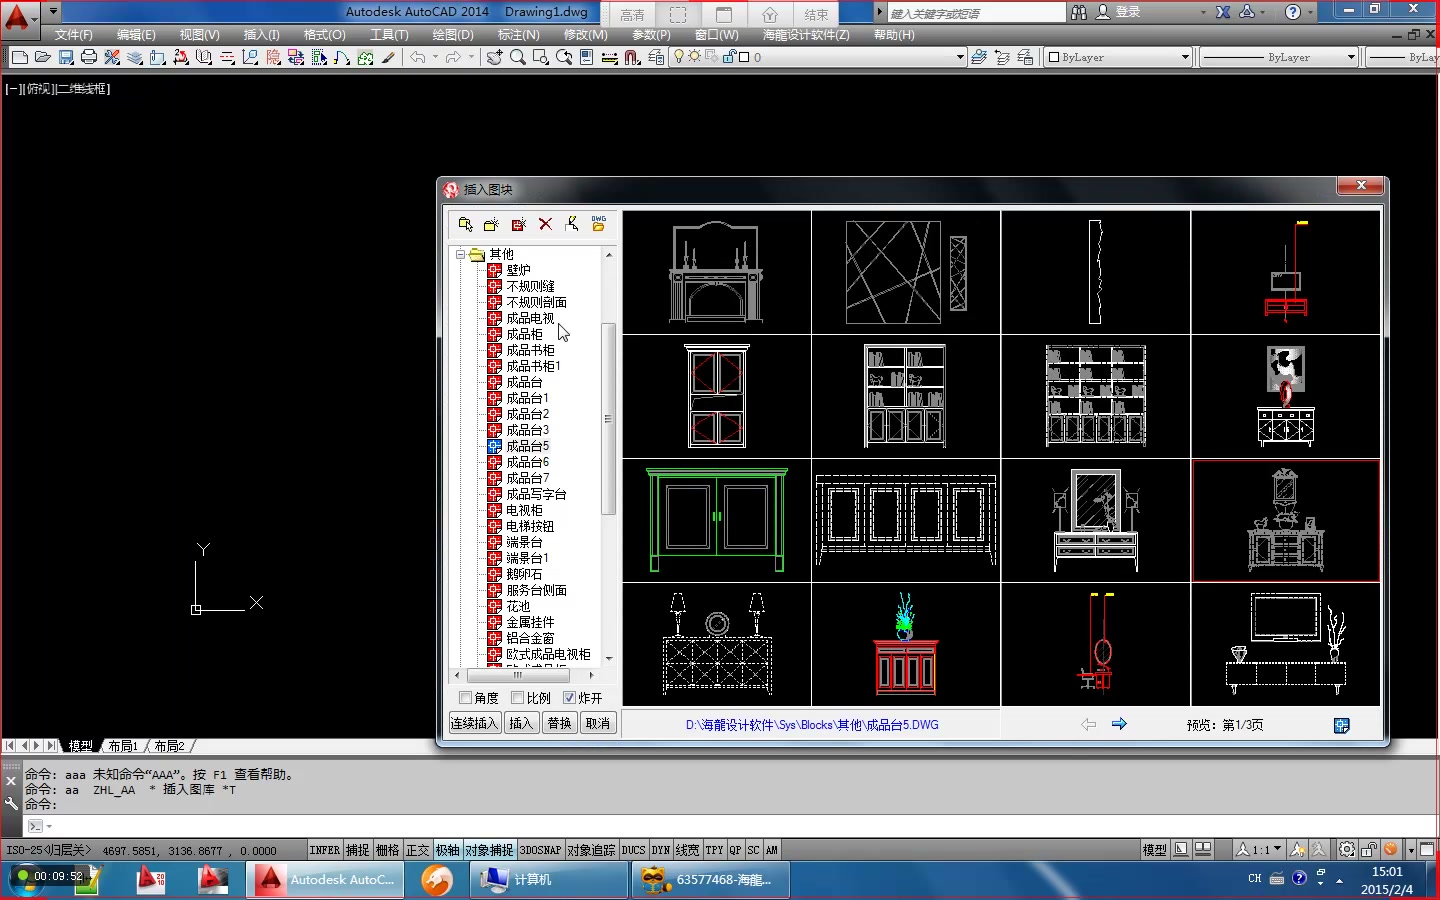Open the status bar application menu arrow

(x=1411, y=850)
